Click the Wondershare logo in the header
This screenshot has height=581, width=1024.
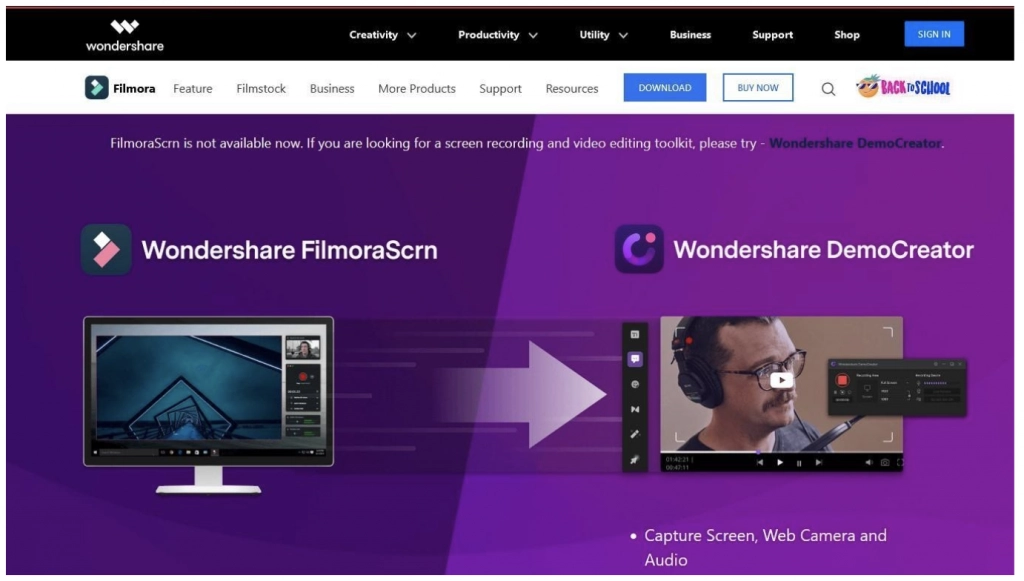[124, 35]
